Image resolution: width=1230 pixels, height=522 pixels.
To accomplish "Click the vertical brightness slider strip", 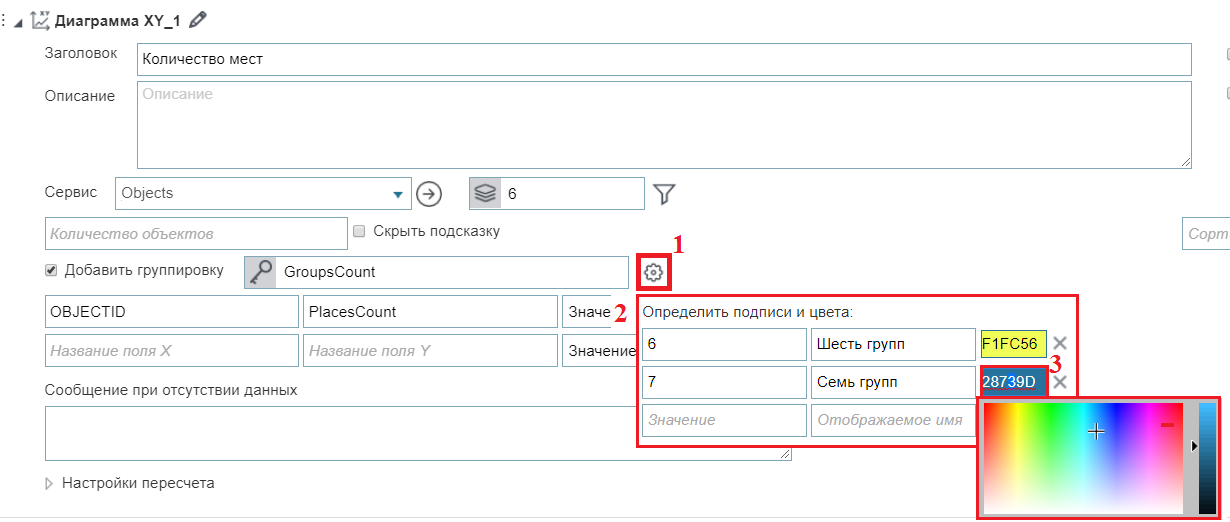I will pyautogui.click(x=1207, y=458).
